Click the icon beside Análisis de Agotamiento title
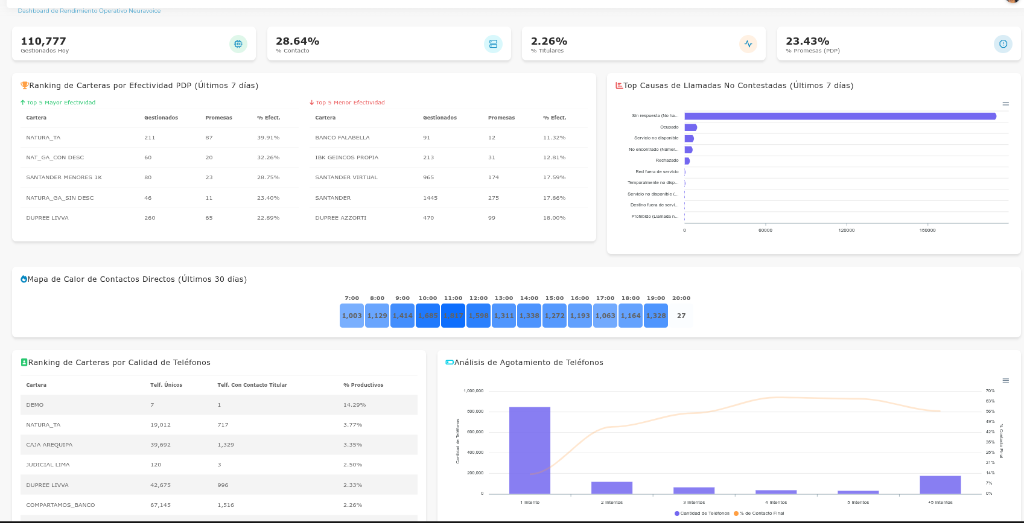This screenshot has width=1024, height=523. [x=449, y=362]
